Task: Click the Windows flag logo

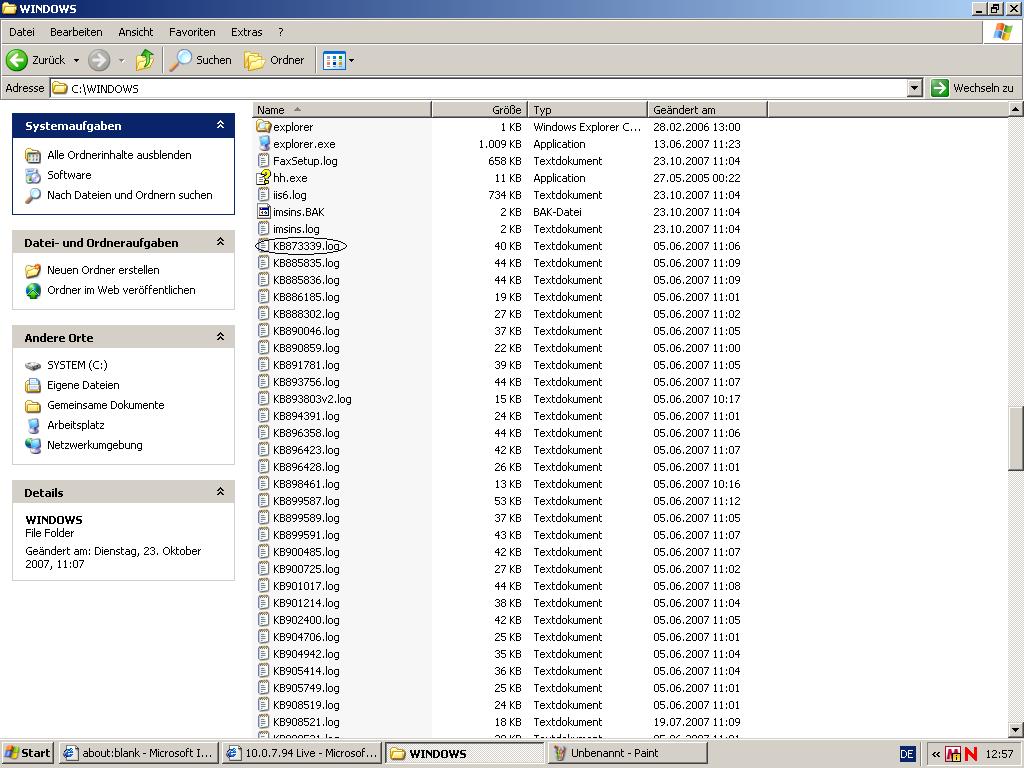Action: tap(1003, 32)
